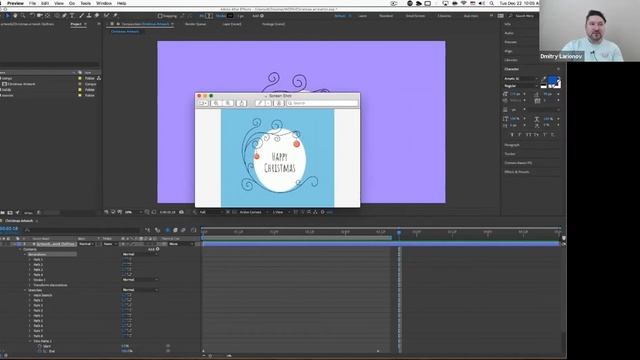640x360 pixels.
Task: Click share button in Screen Shot window
Action: (x=242, y=103)
